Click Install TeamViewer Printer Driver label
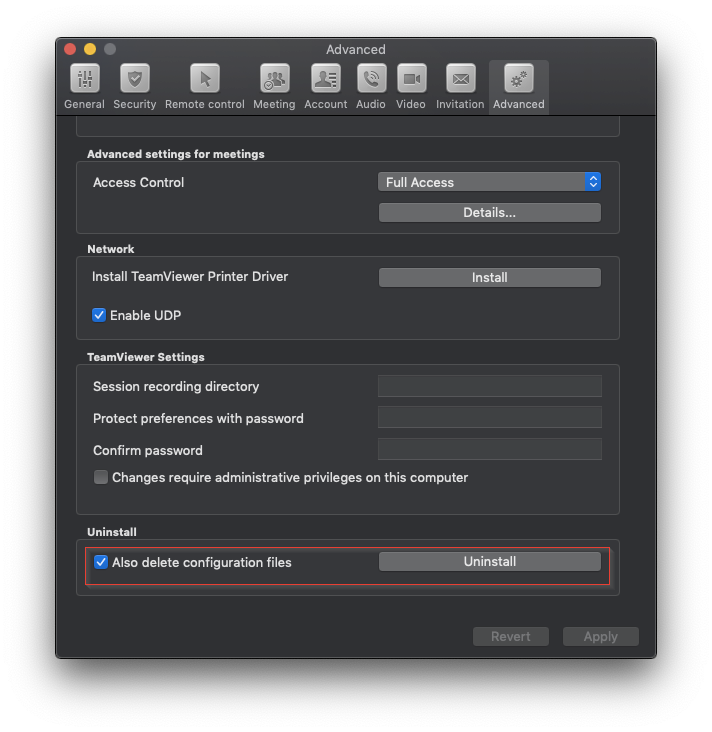The width and height of the screenshot is (712, 732). 190,276
